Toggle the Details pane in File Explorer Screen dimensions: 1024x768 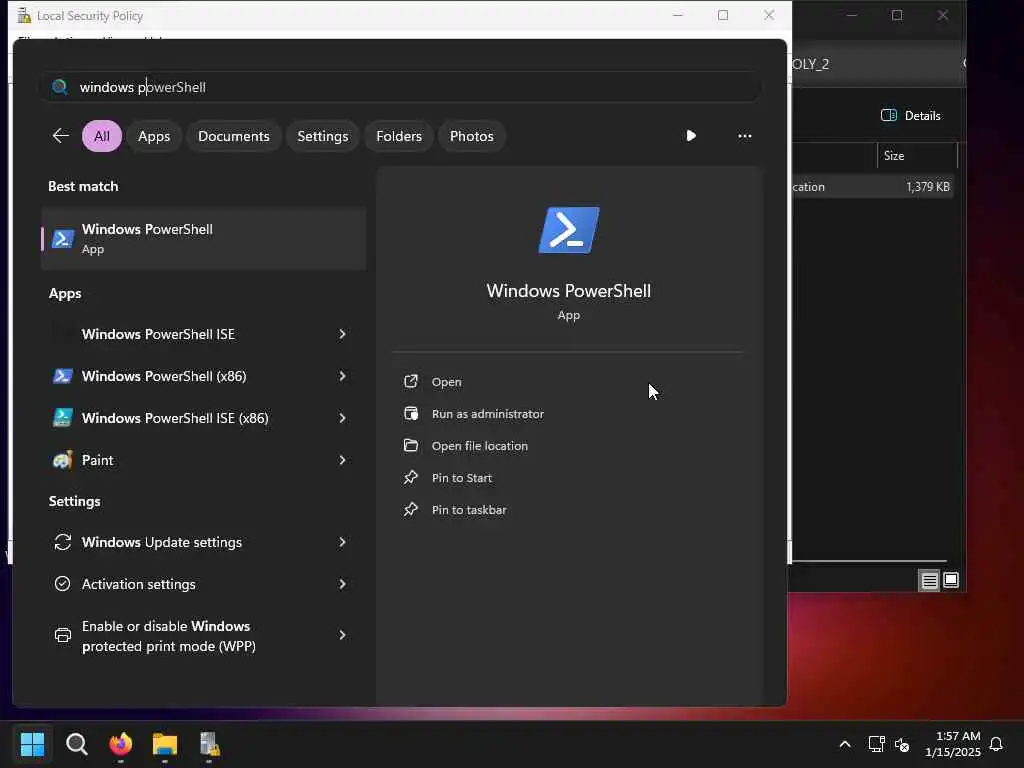tap(910, 116)
